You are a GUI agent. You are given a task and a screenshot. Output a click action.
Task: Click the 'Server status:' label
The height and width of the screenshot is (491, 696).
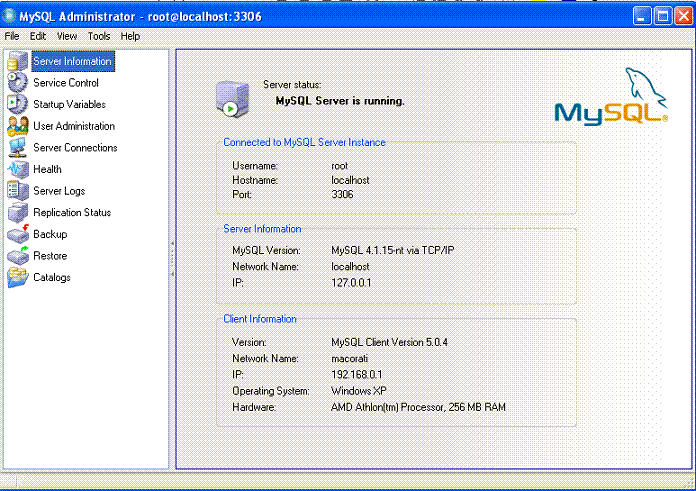click(292, 84)
